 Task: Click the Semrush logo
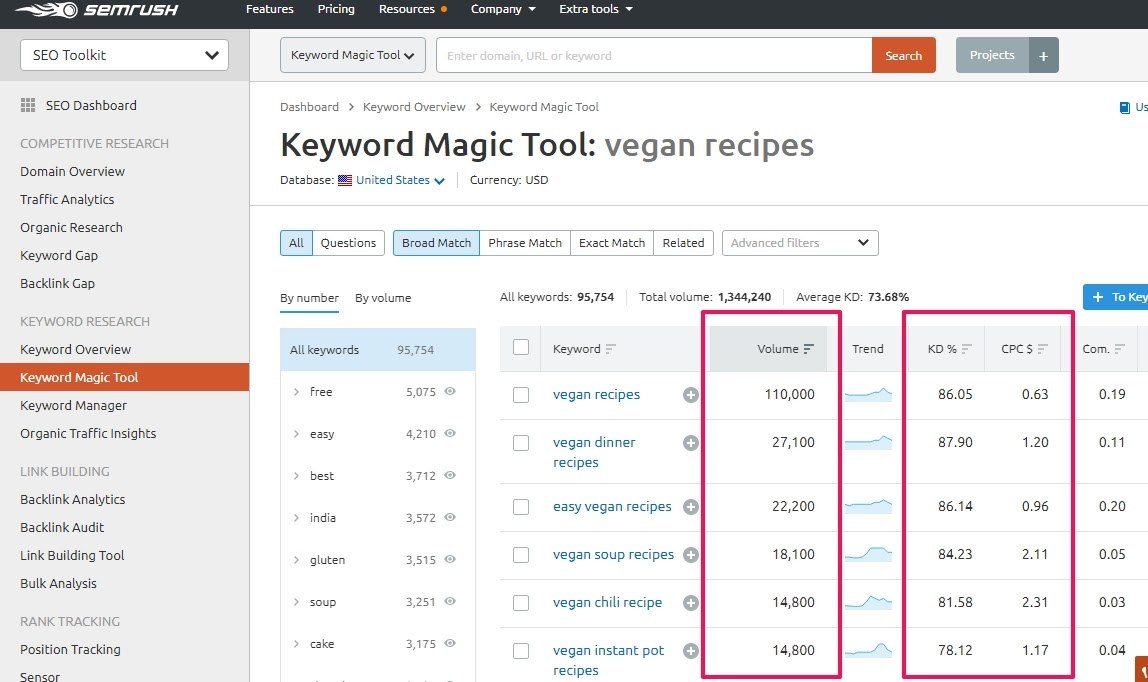pos(97,10)
